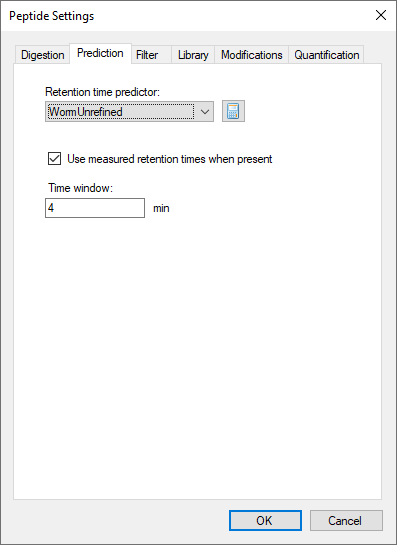
Task: Click the 'min' unit label
Action: (161, 208)
